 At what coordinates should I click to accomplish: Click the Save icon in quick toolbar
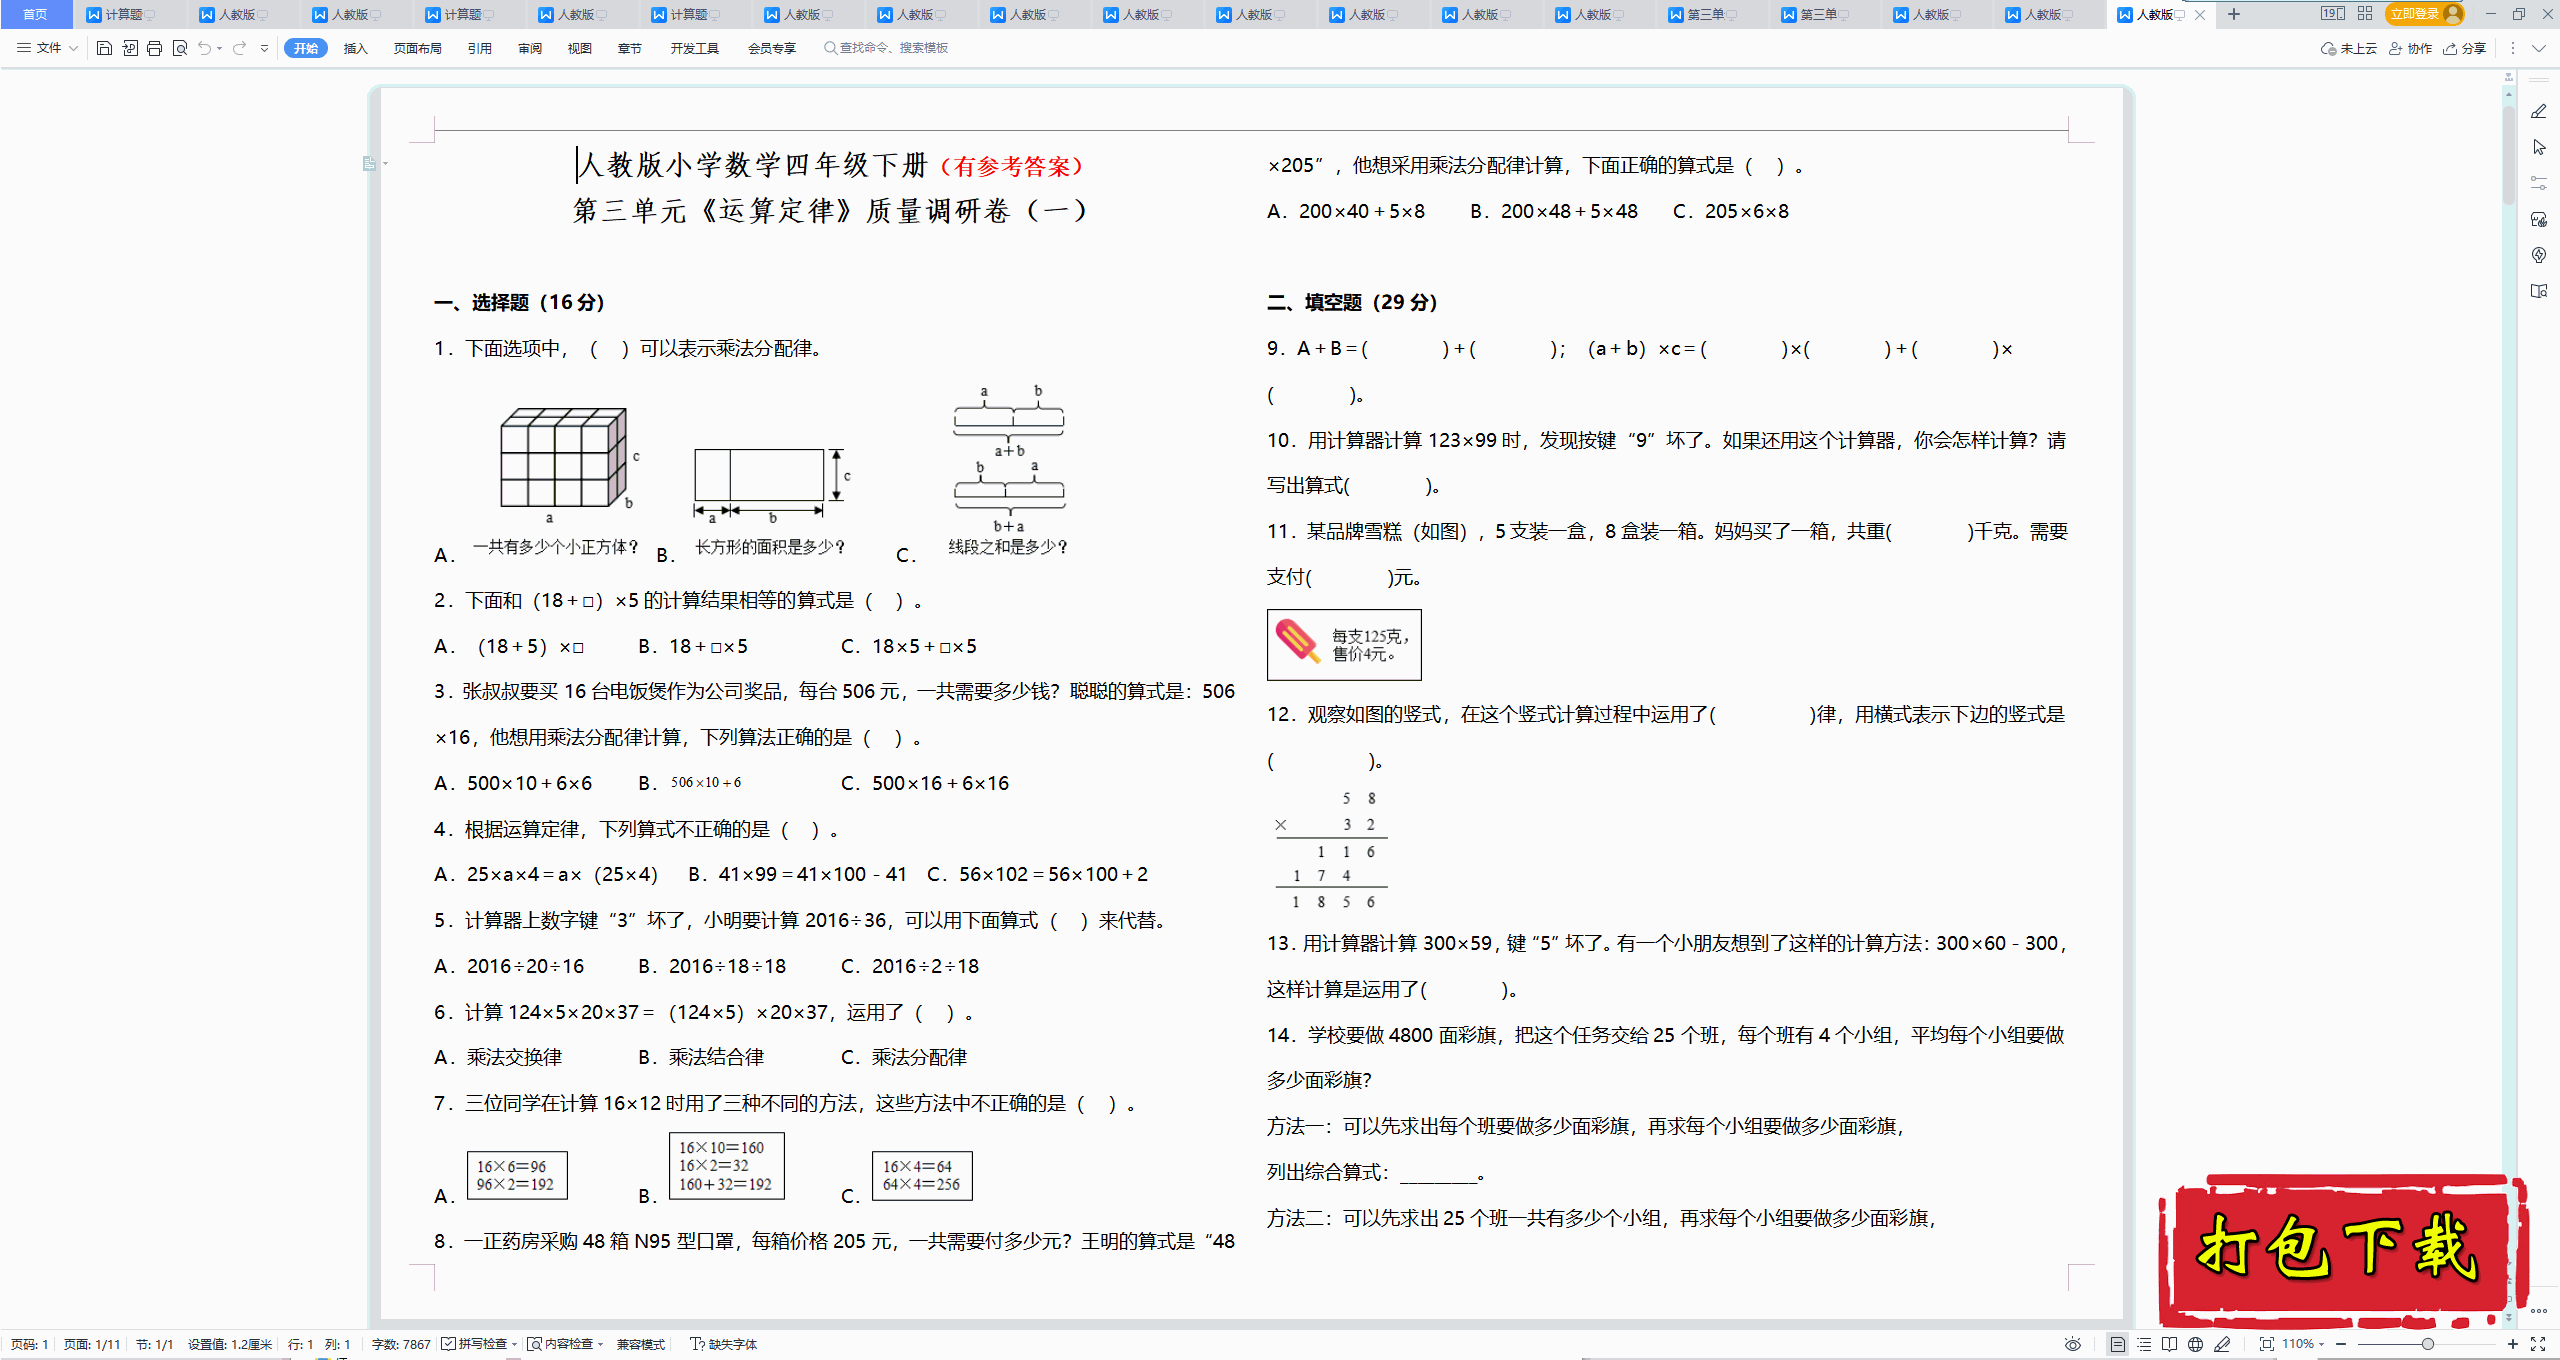point(104,48)
